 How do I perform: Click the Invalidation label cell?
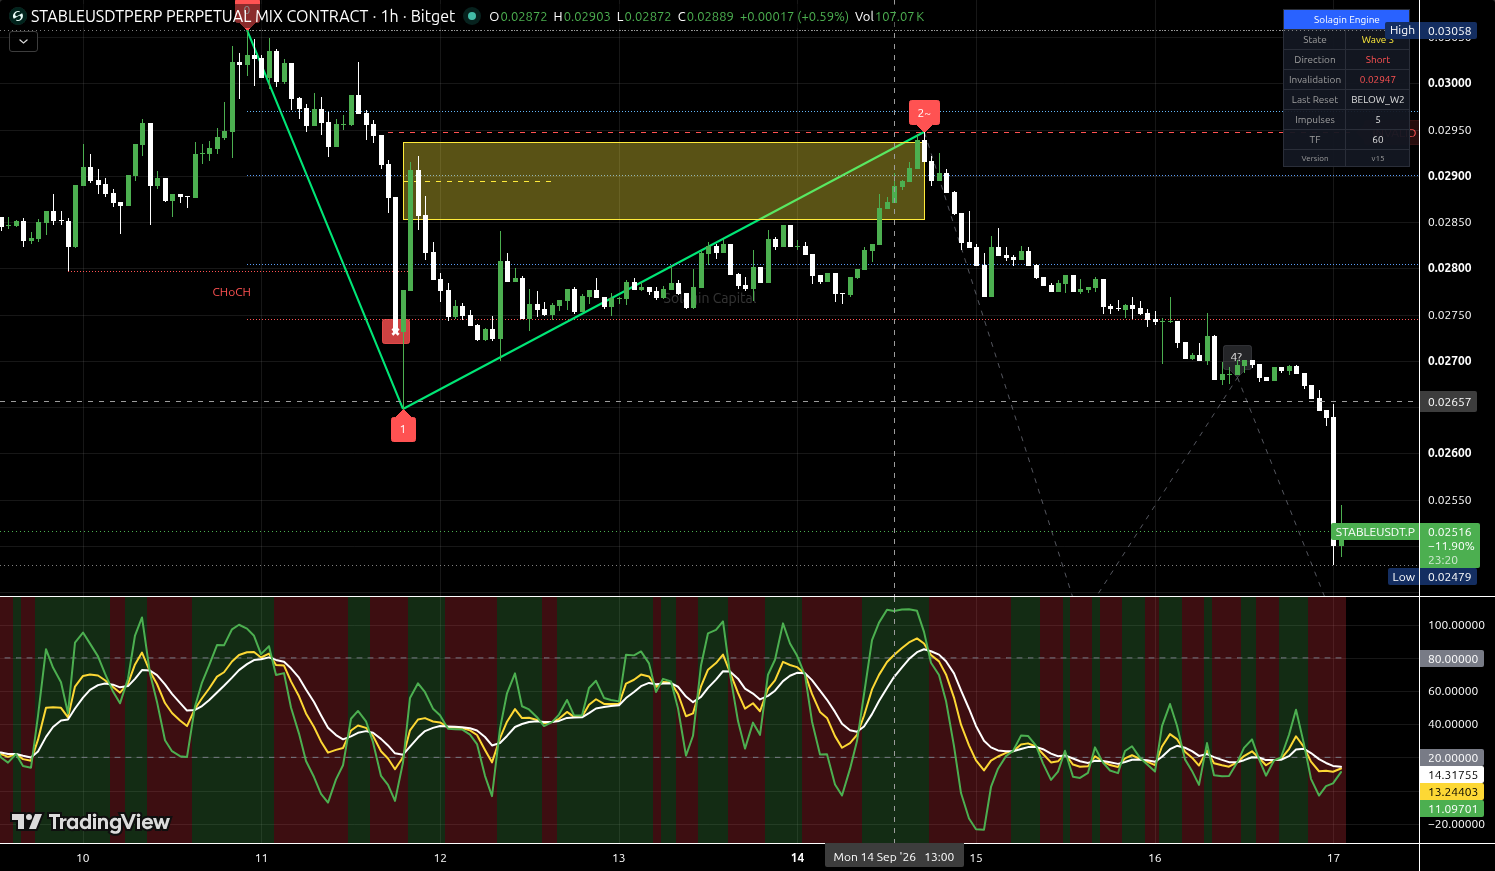click(x=1315, y=80)
